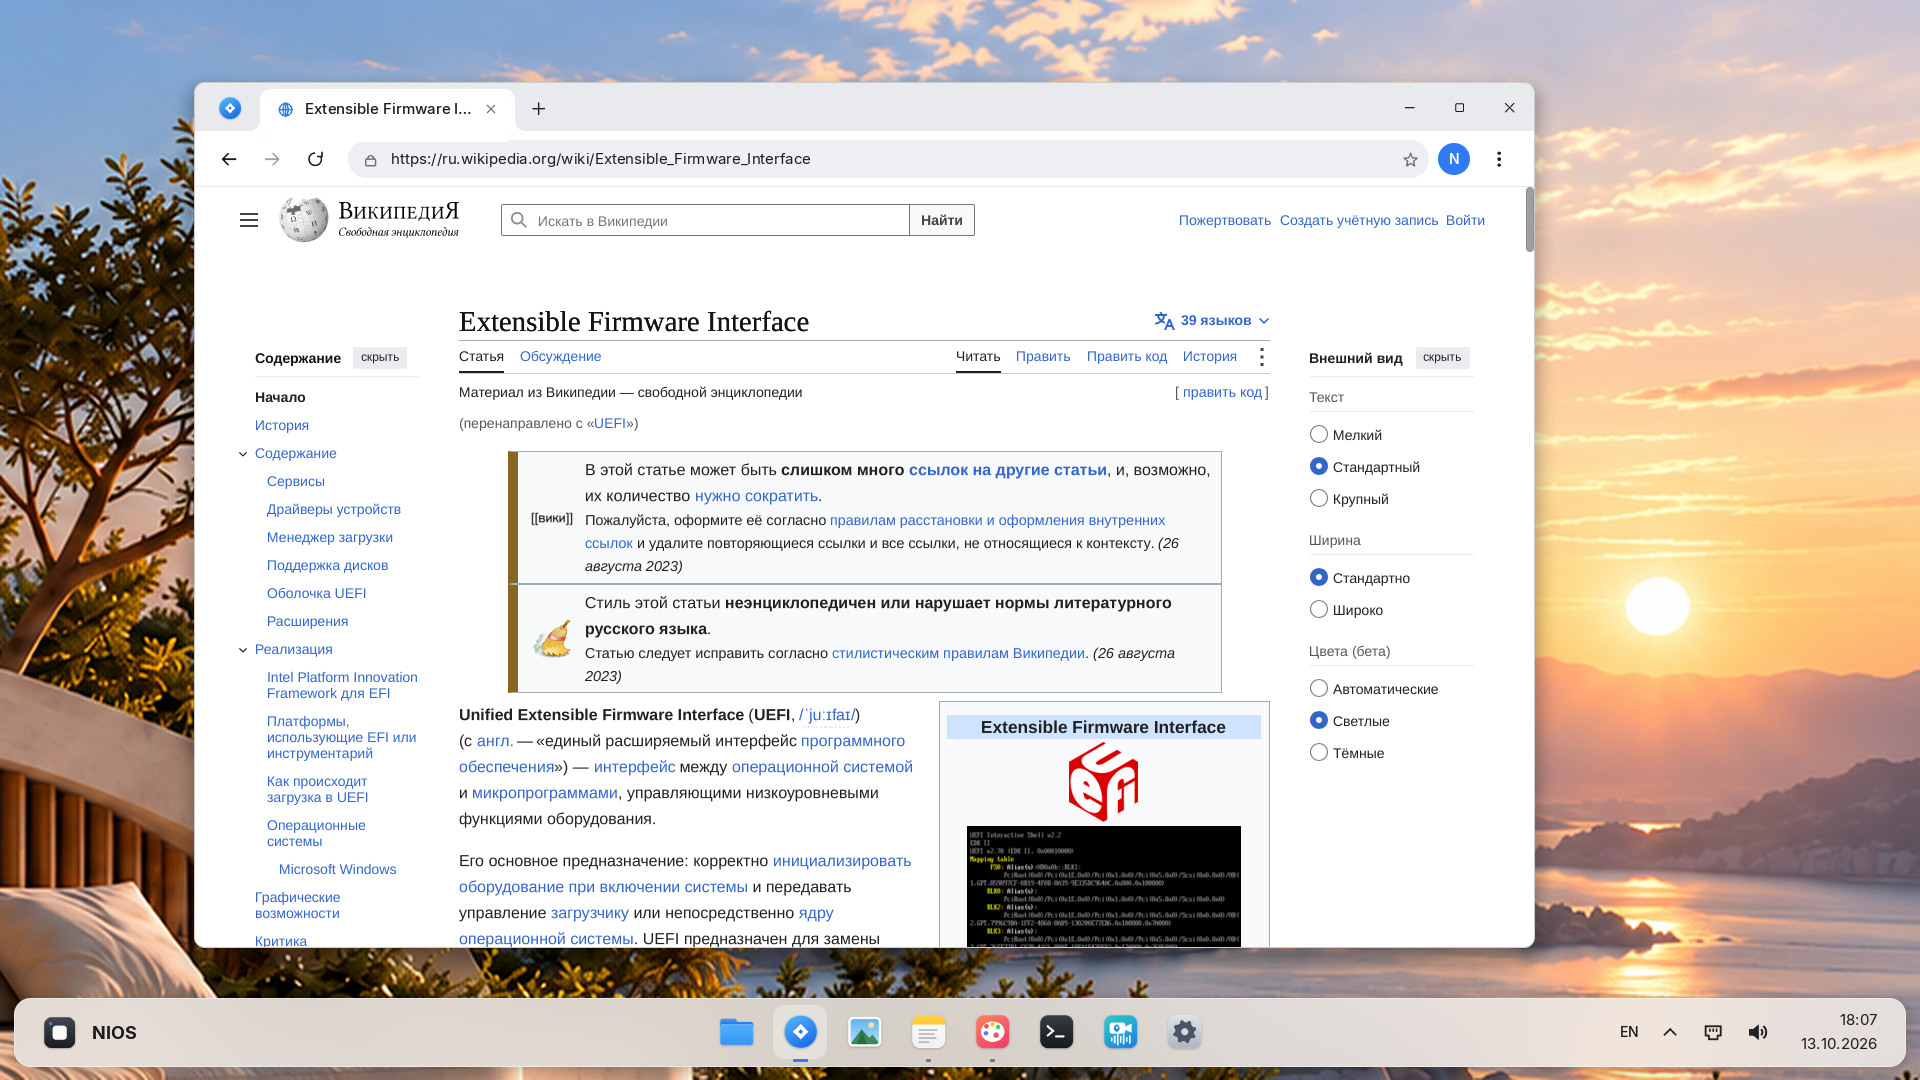
Task: Focus the Искать в Википедии search field
Action: pyautogui.click(x=705, y=220)
